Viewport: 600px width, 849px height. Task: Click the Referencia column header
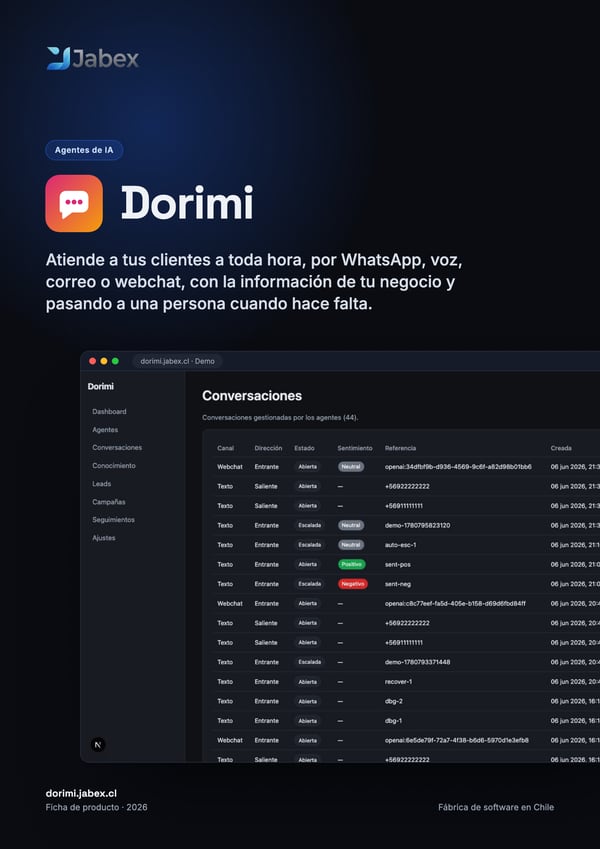coord(400,448)
